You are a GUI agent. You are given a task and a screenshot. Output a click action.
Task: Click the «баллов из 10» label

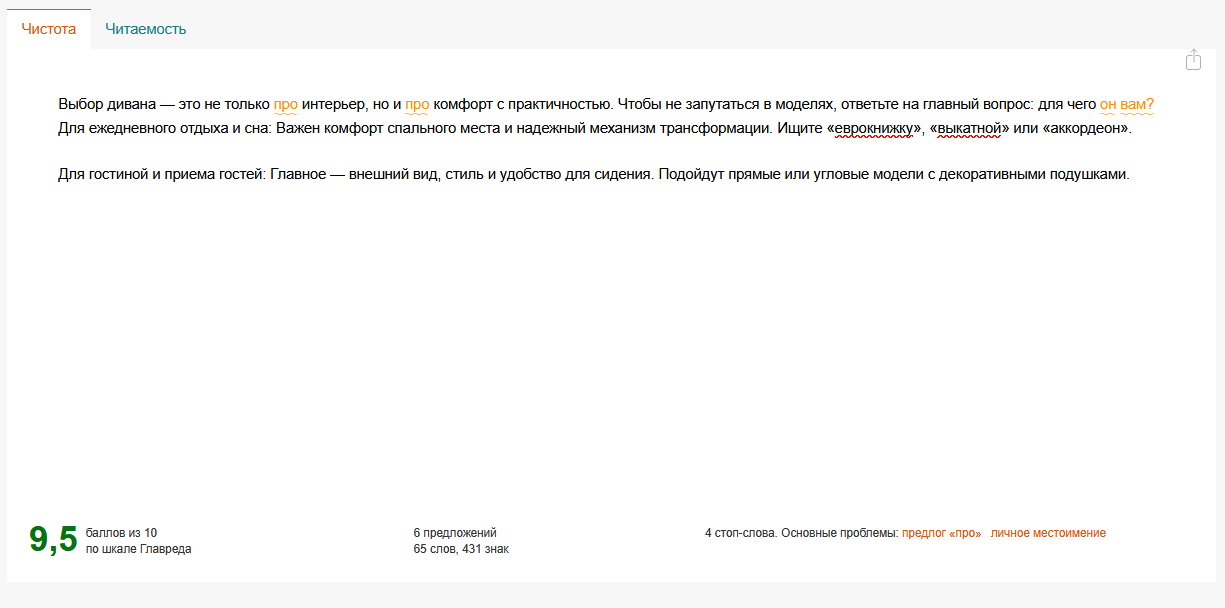[121, 533]
